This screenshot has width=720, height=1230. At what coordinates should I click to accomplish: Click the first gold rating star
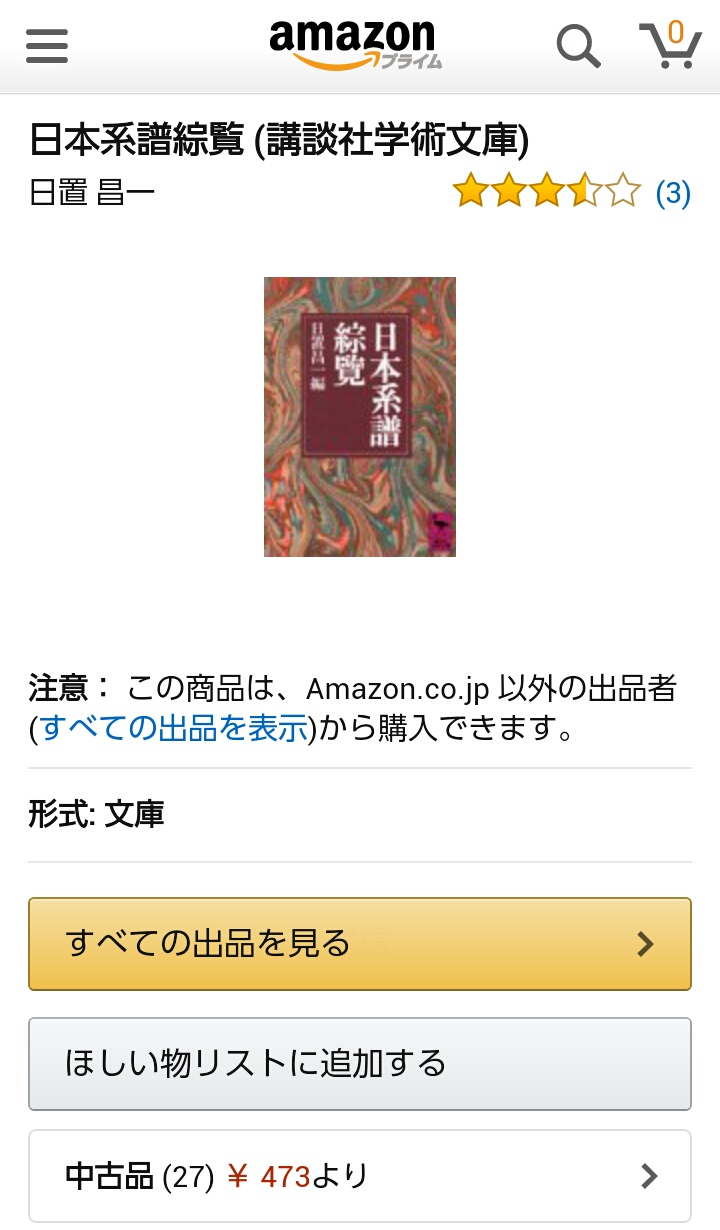click(x=470, y=191)
